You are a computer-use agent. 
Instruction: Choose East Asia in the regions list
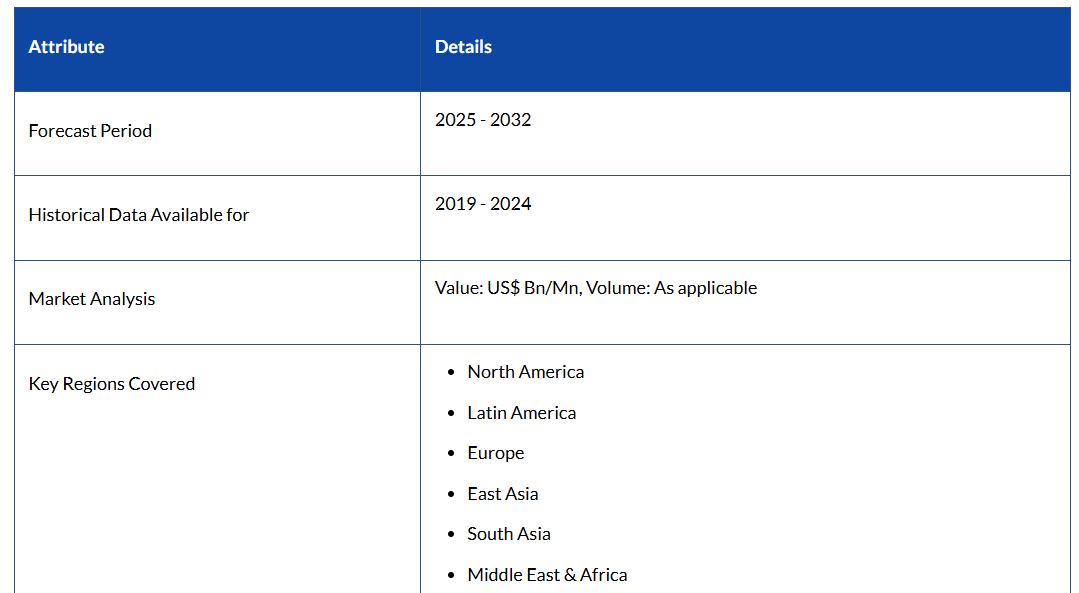pyautogui.click(x=502, y=494)
